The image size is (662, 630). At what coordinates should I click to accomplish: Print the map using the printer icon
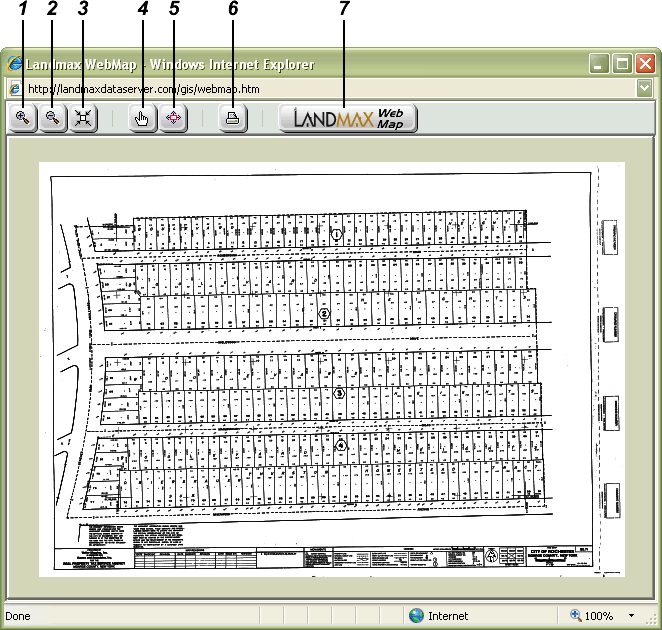tap(232, 118)
